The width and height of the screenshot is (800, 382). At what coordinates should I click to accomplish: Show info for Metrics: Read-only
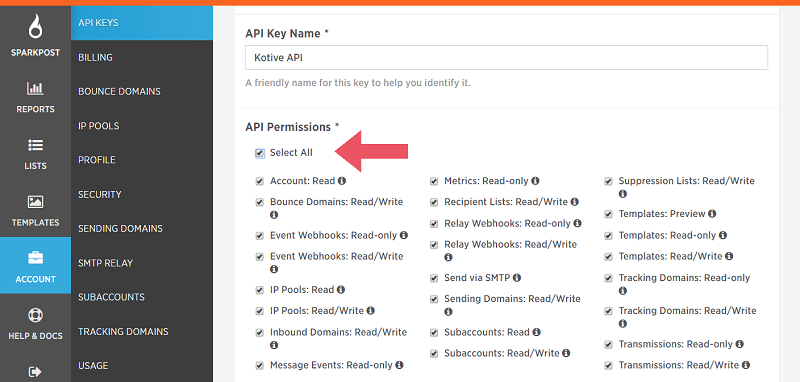(x=535, y=181)
